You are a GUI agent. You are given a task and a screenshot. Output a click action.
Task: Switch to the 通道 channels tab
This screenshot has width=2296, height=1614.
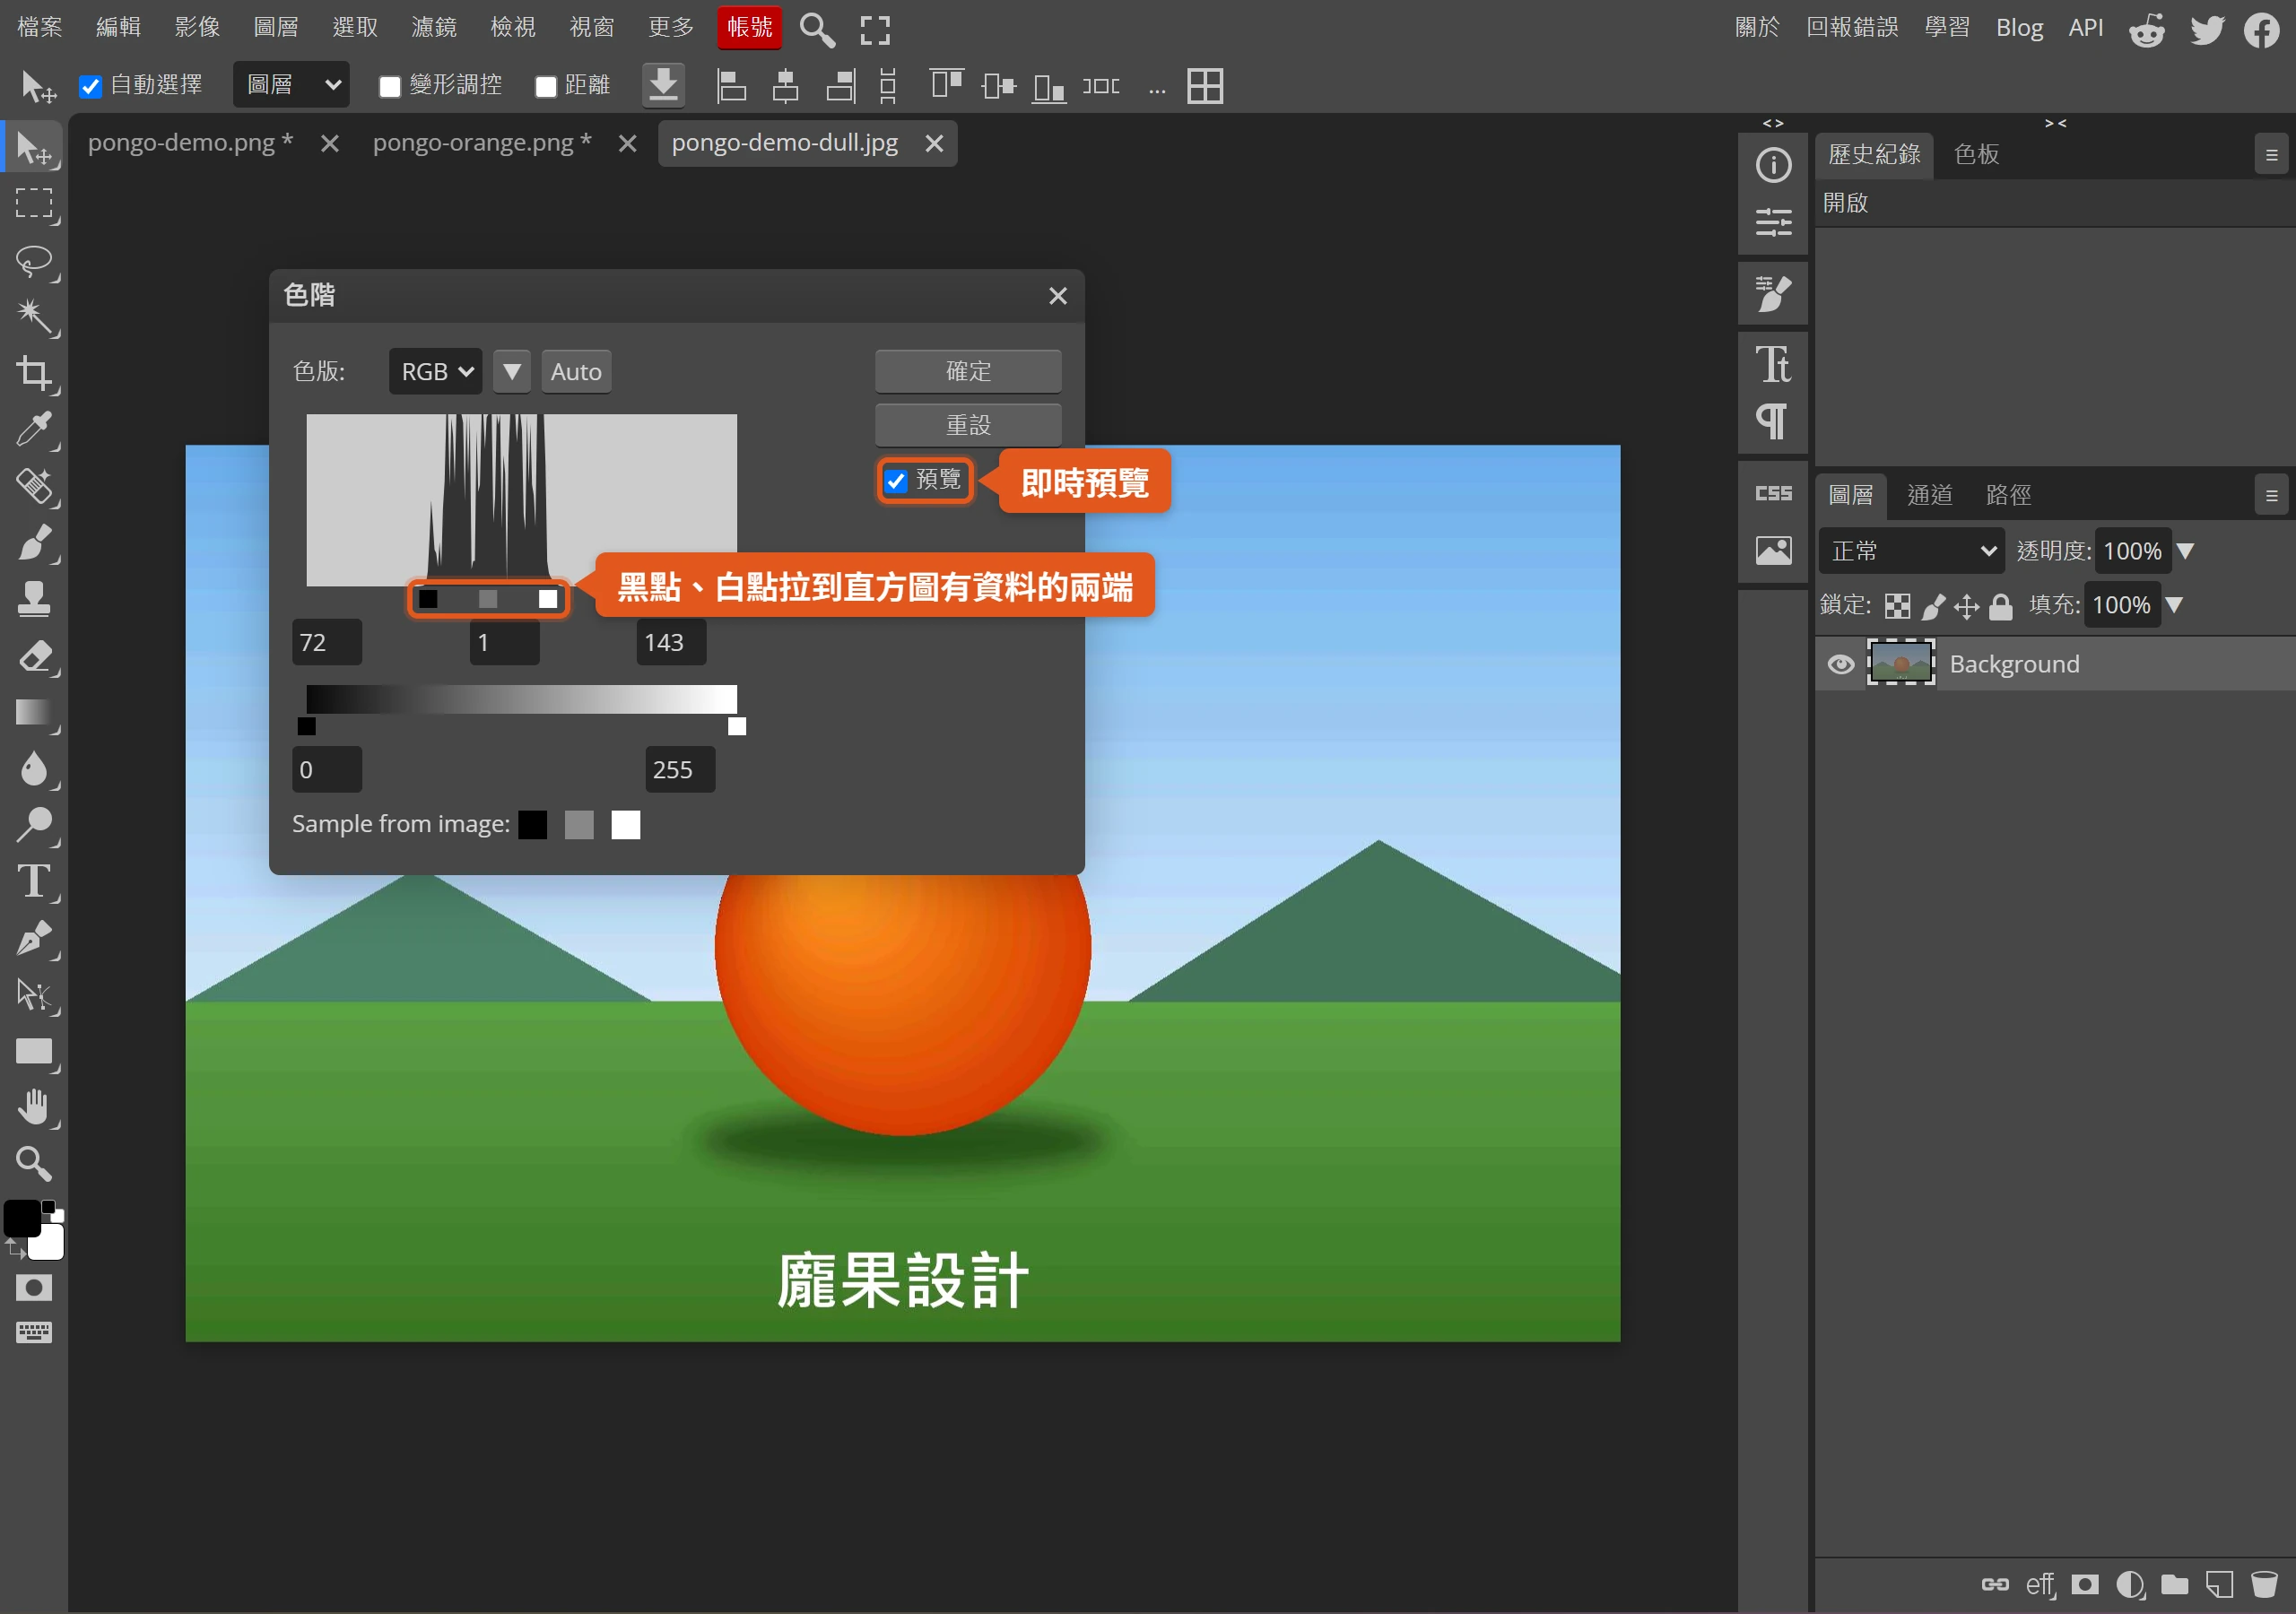click(x=1930, y=495)
